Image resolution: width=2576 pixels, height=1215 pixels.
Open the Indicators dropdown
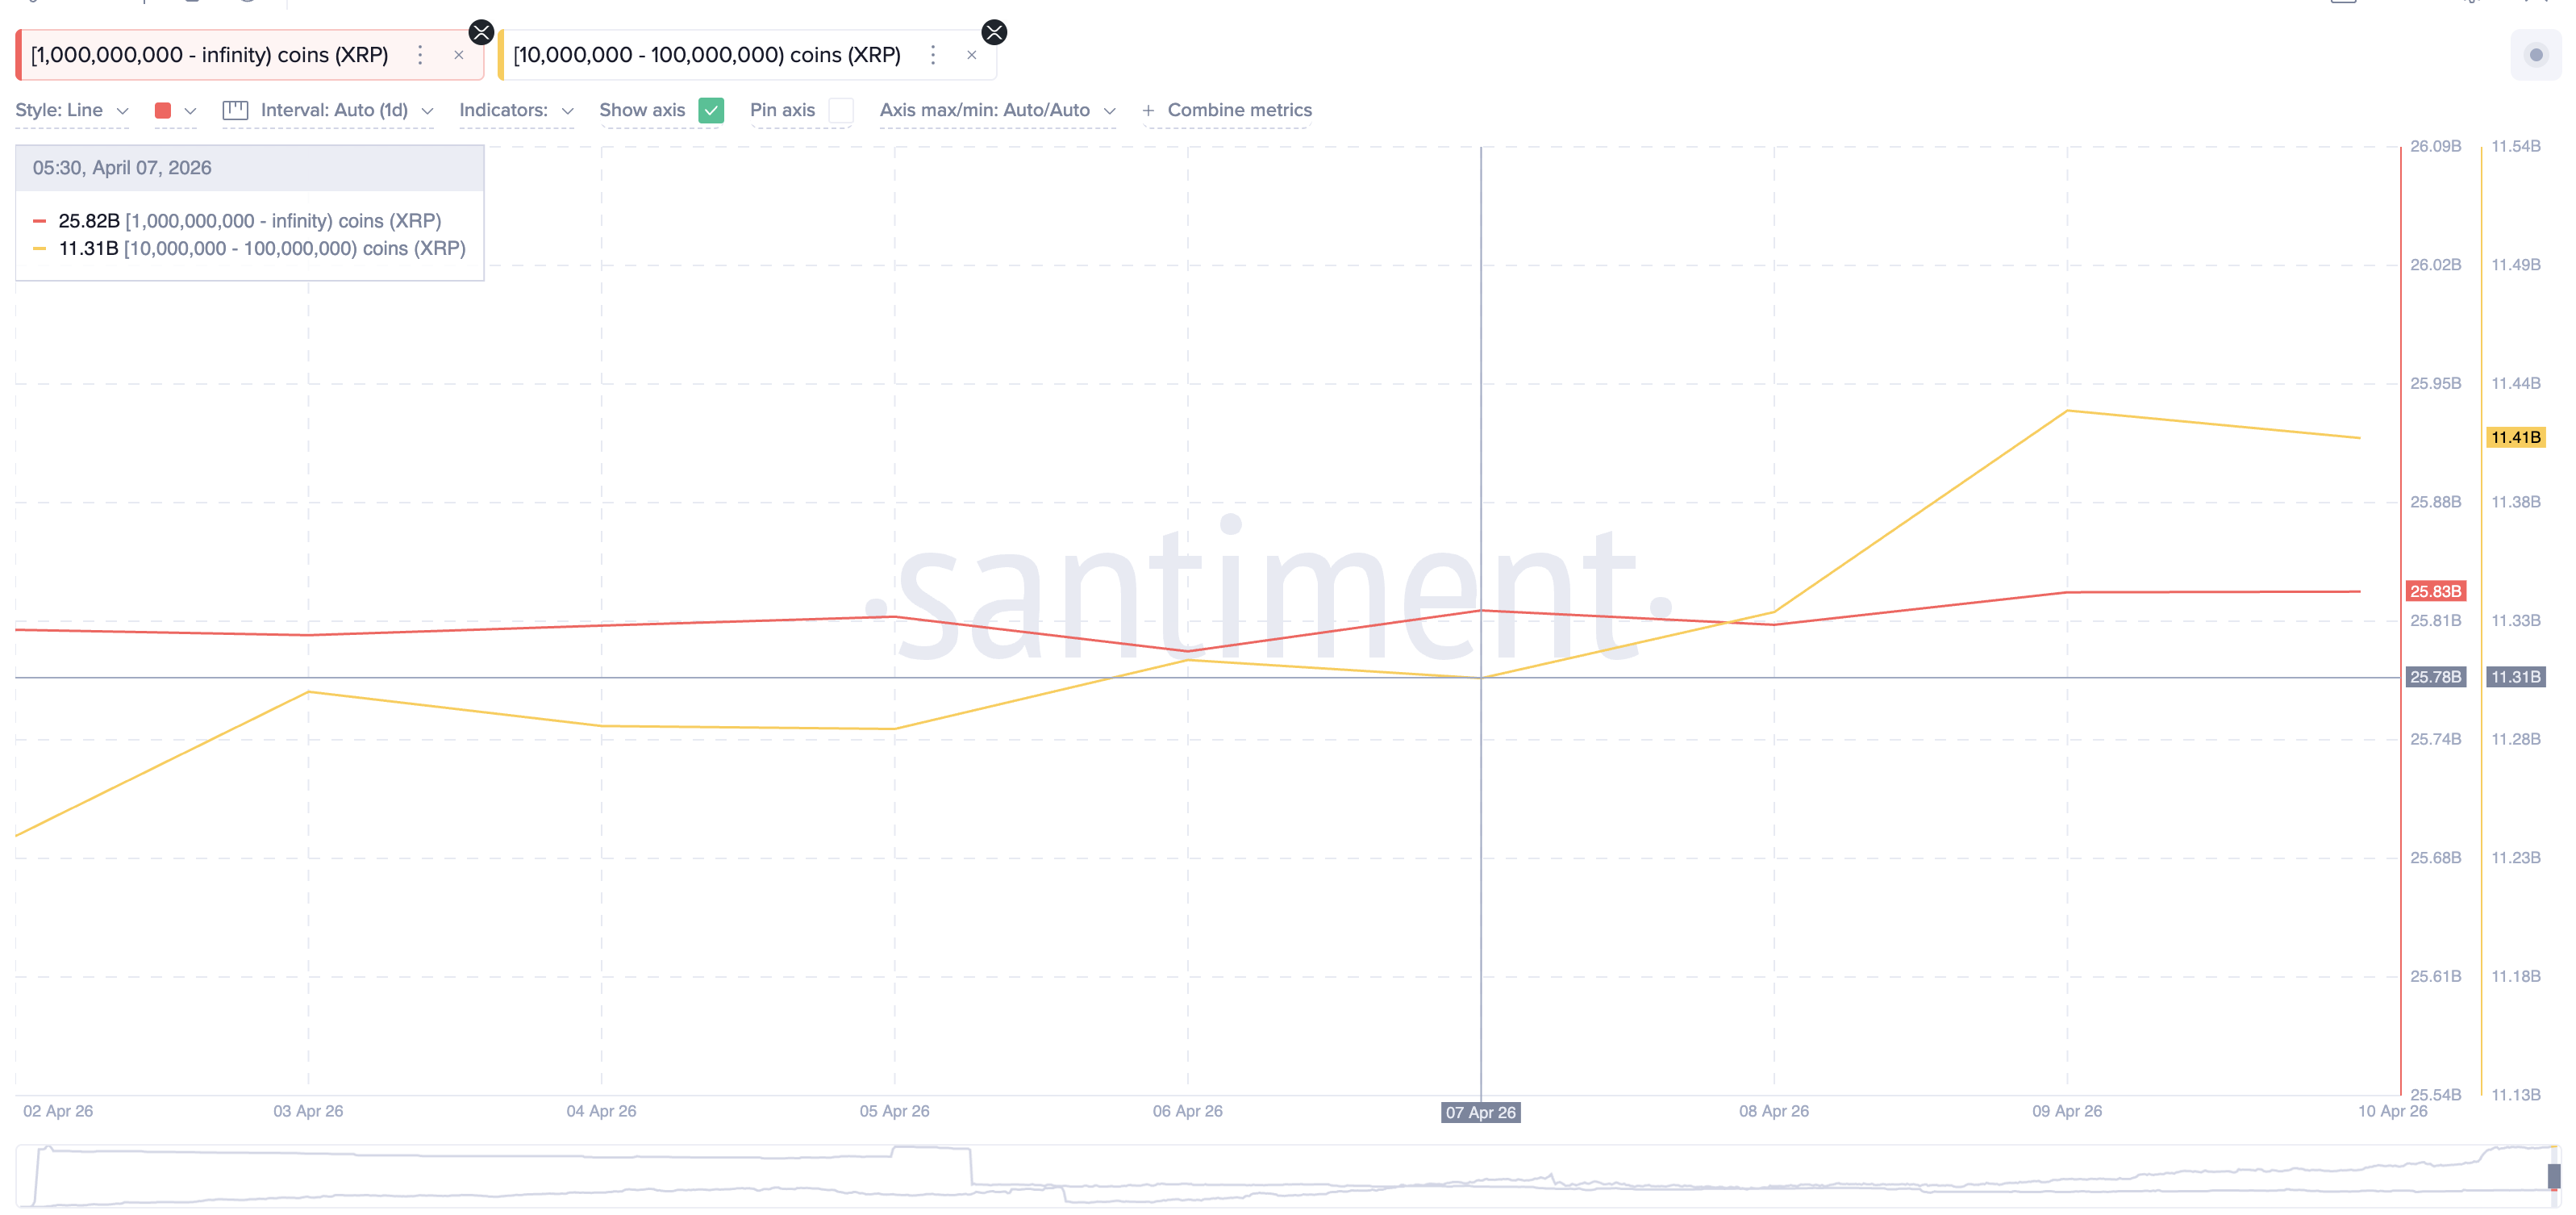516,110
